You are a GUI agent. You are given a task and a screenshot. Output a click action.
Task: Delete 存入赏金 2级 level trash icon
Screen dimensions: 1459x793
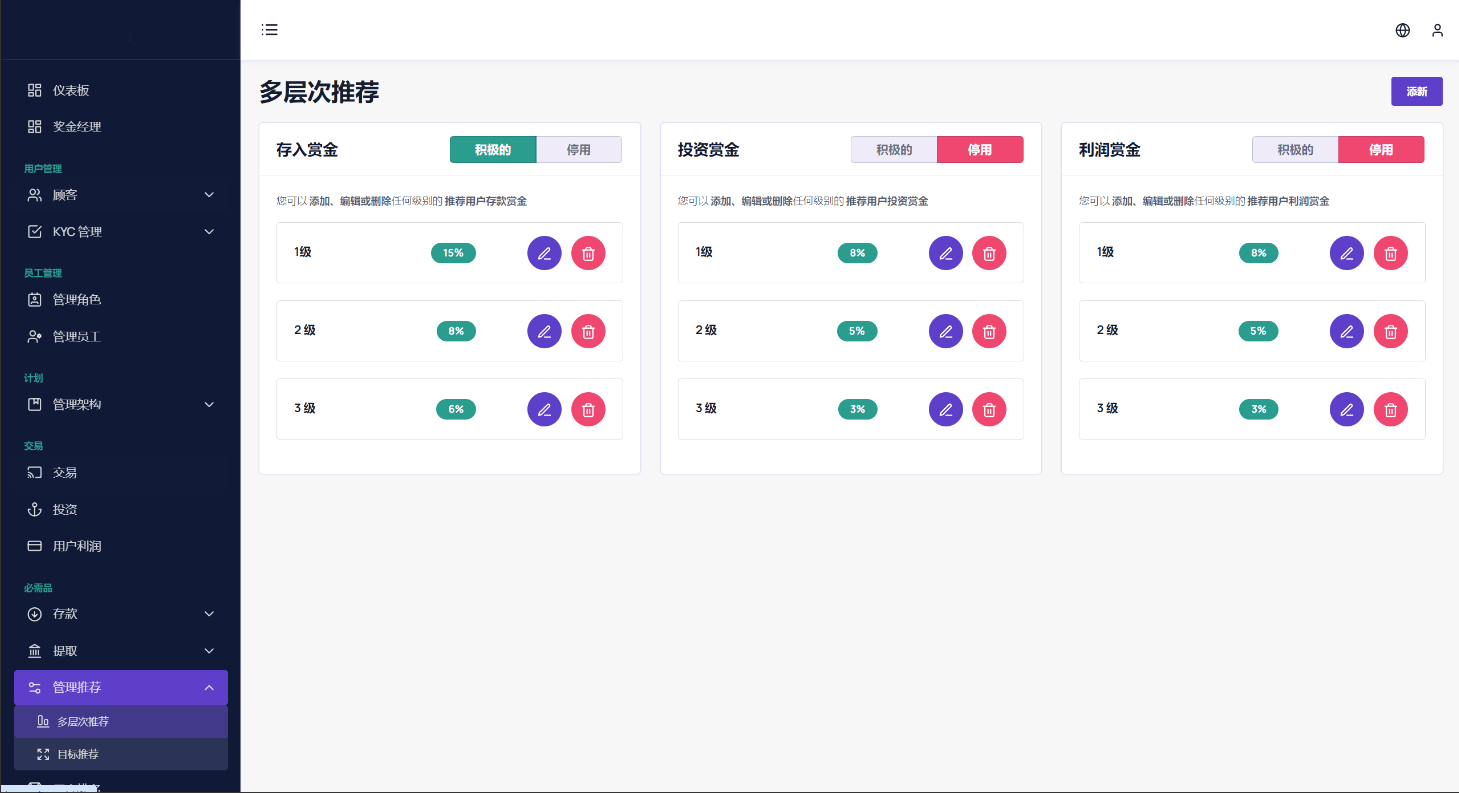[x=588, y=331]
